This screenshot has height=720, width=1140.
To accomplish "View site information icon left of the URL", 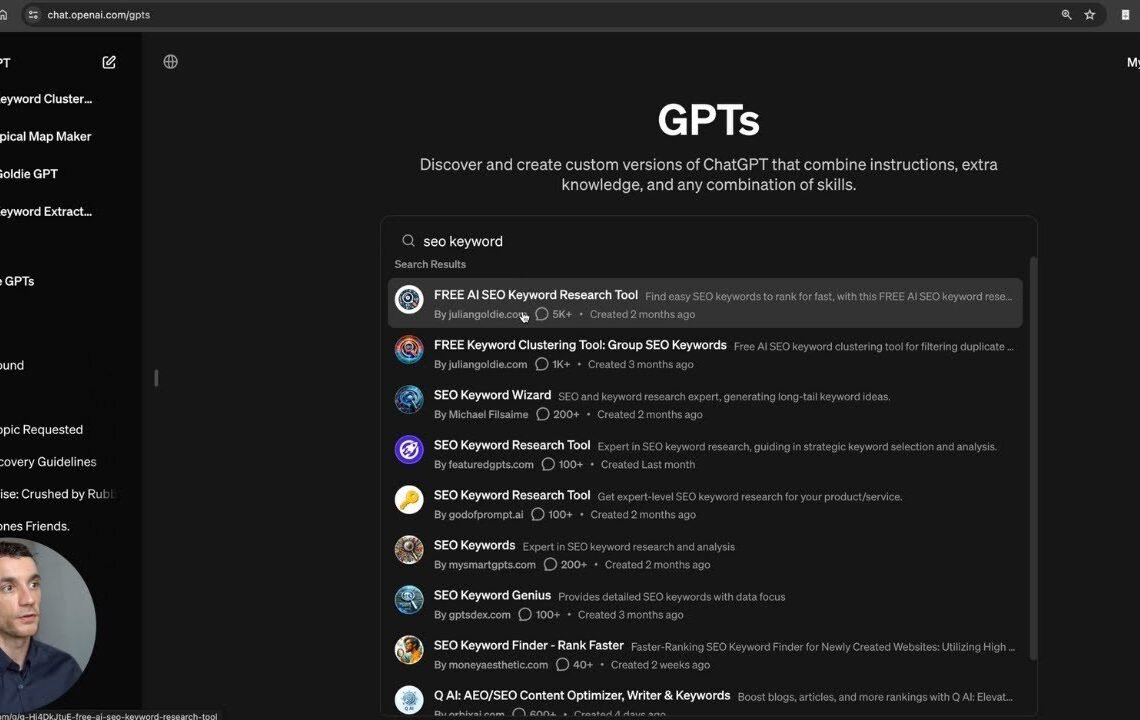I will 33,15.
